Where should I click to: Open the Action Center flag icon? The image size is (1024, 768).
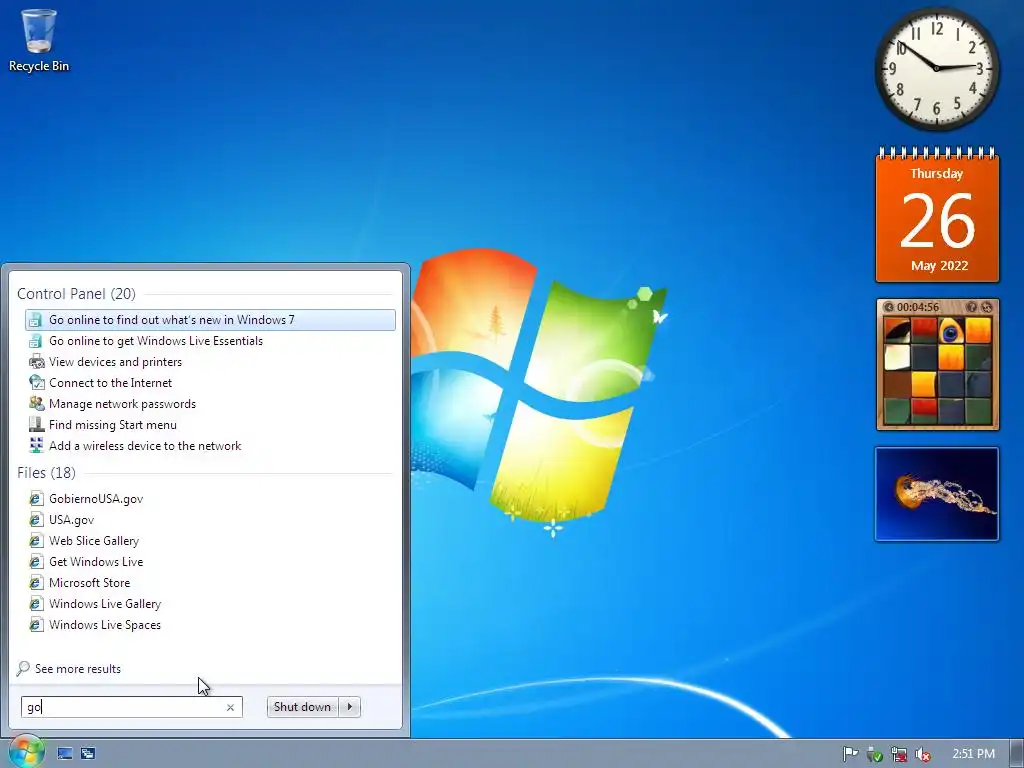click(850, 754)
